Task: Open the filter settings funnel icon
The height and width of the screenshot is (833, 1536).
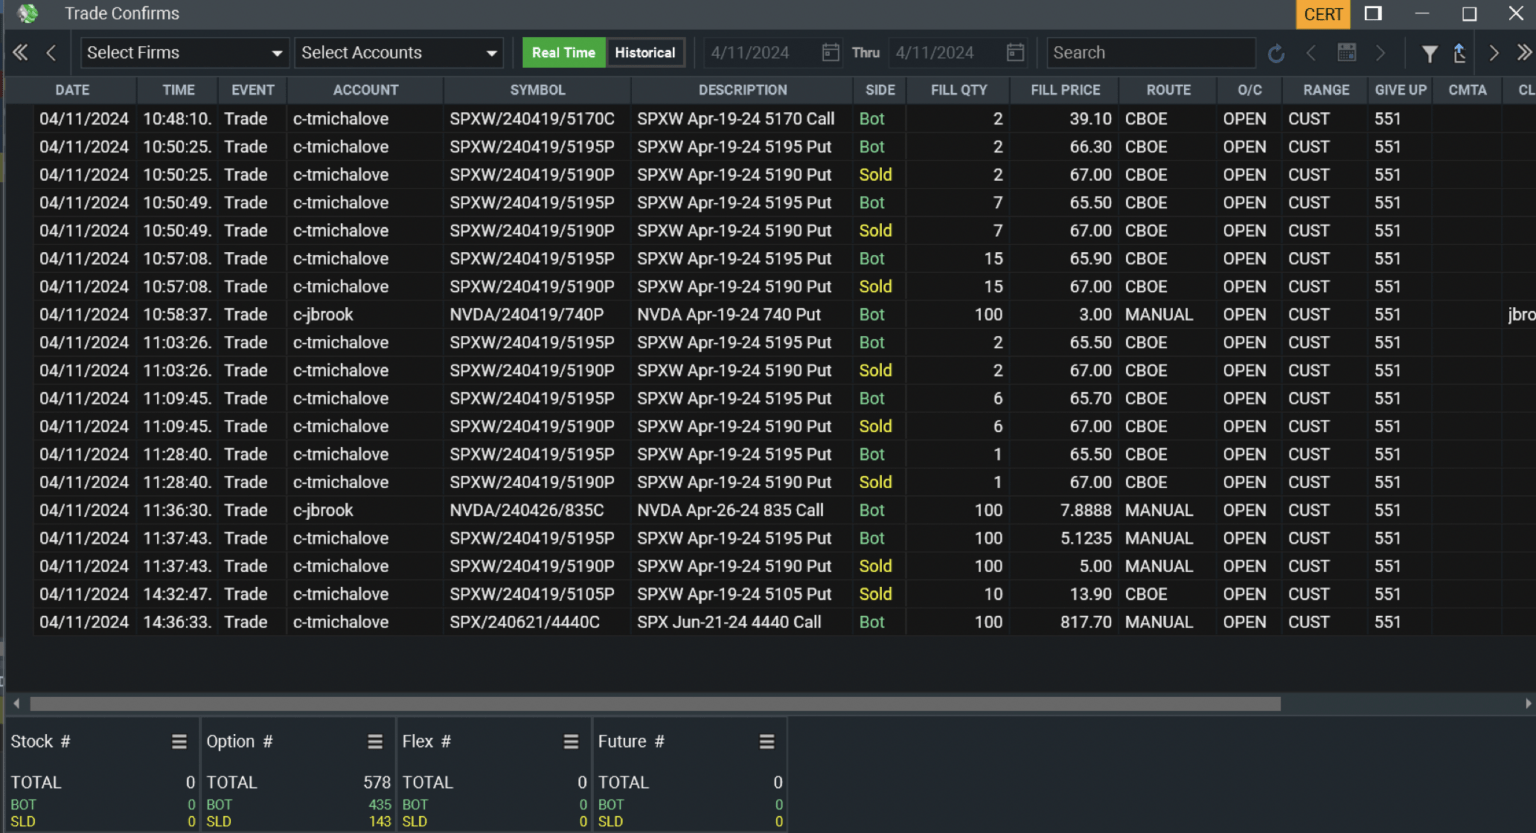Action: [1428, 53]
